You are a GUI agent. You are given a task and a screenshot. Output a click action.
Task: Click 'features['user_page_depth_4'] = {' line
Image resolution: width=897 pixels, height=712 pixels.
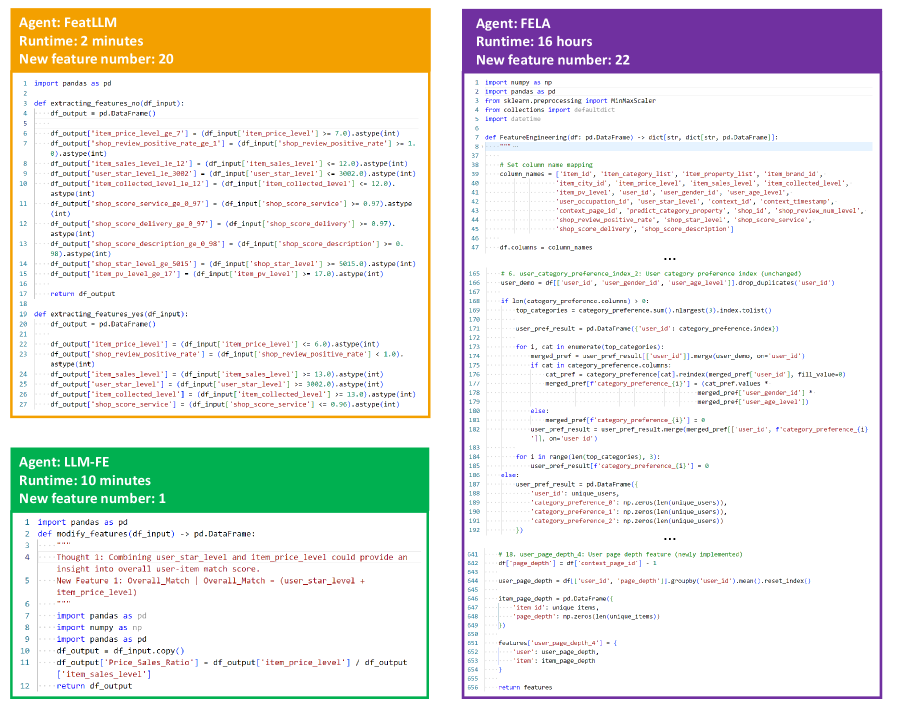pos(557,643)
